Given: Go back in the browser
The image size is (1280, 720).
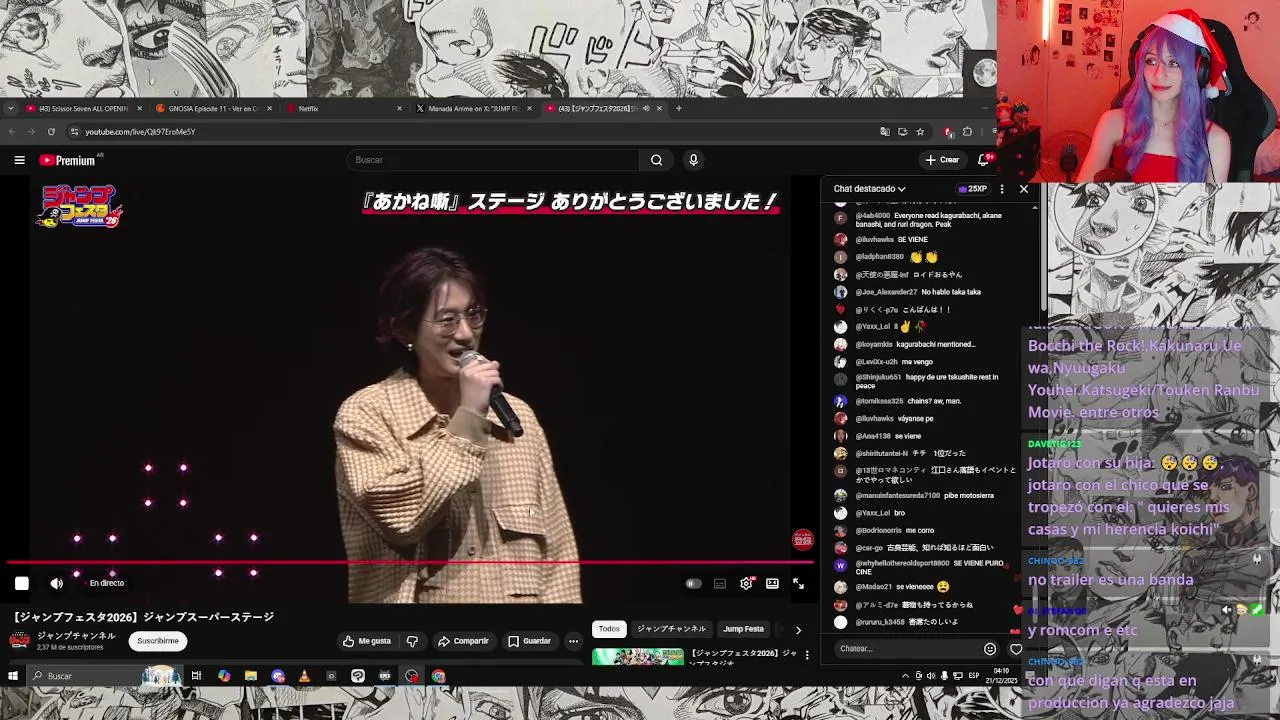Looking at the screenshot, I should [x=11, y=132].
